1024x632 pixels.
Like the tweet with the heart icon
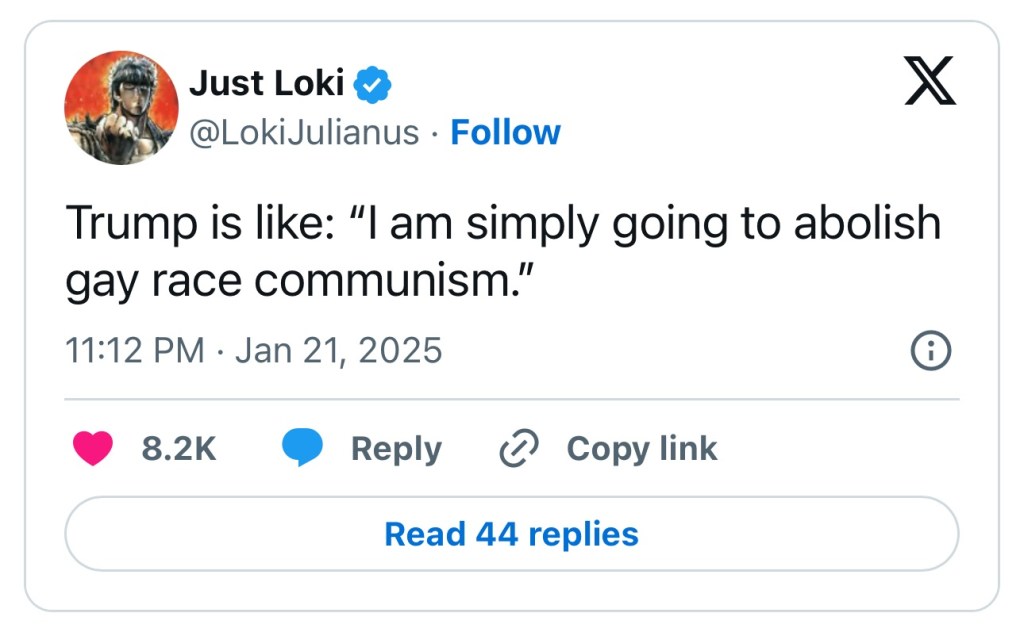[93, 449]
